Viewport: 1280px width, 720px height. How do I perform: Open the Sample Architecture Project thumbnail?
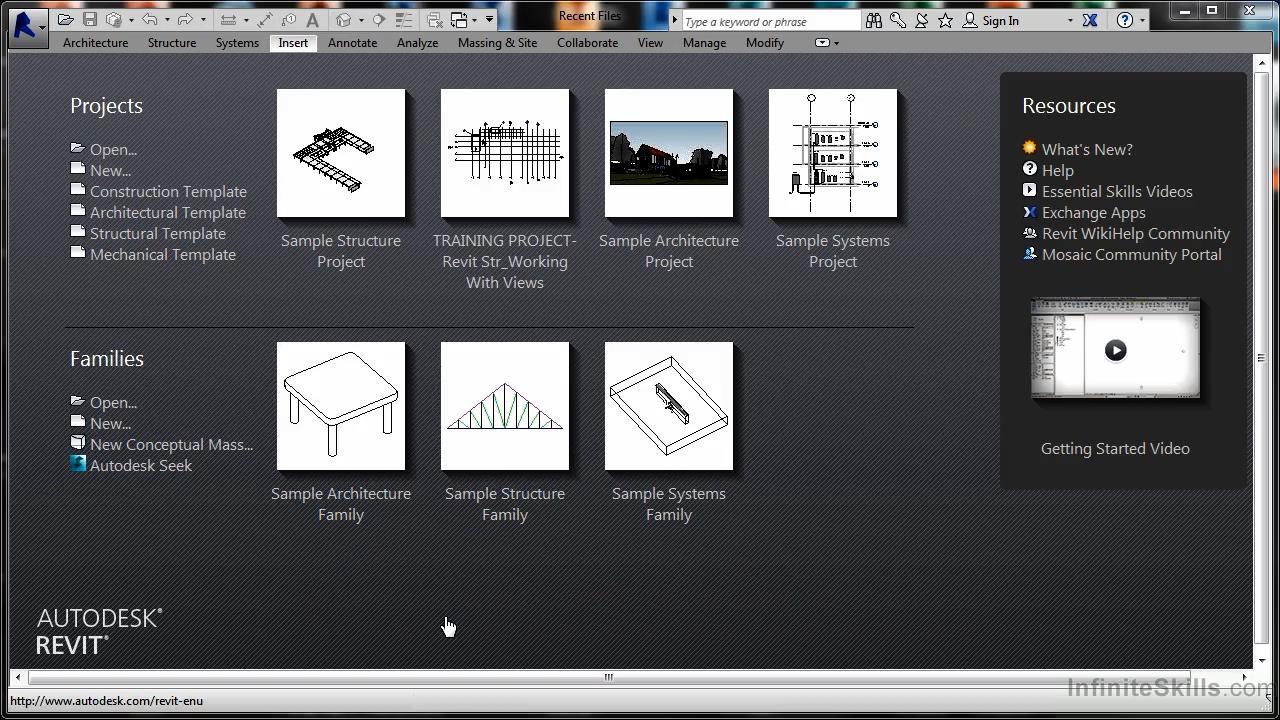pos(668,152)
